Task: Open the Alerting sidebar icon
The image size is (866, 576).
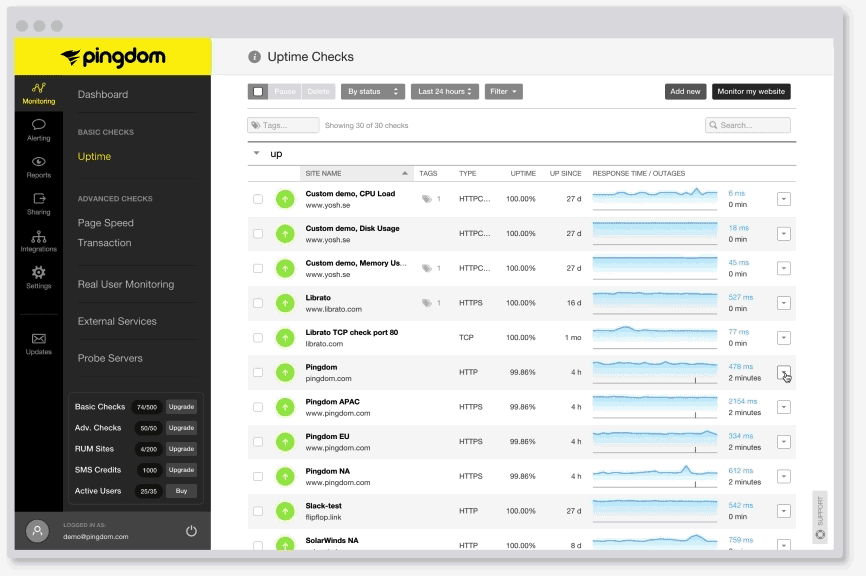Action: tap(38, 129)
